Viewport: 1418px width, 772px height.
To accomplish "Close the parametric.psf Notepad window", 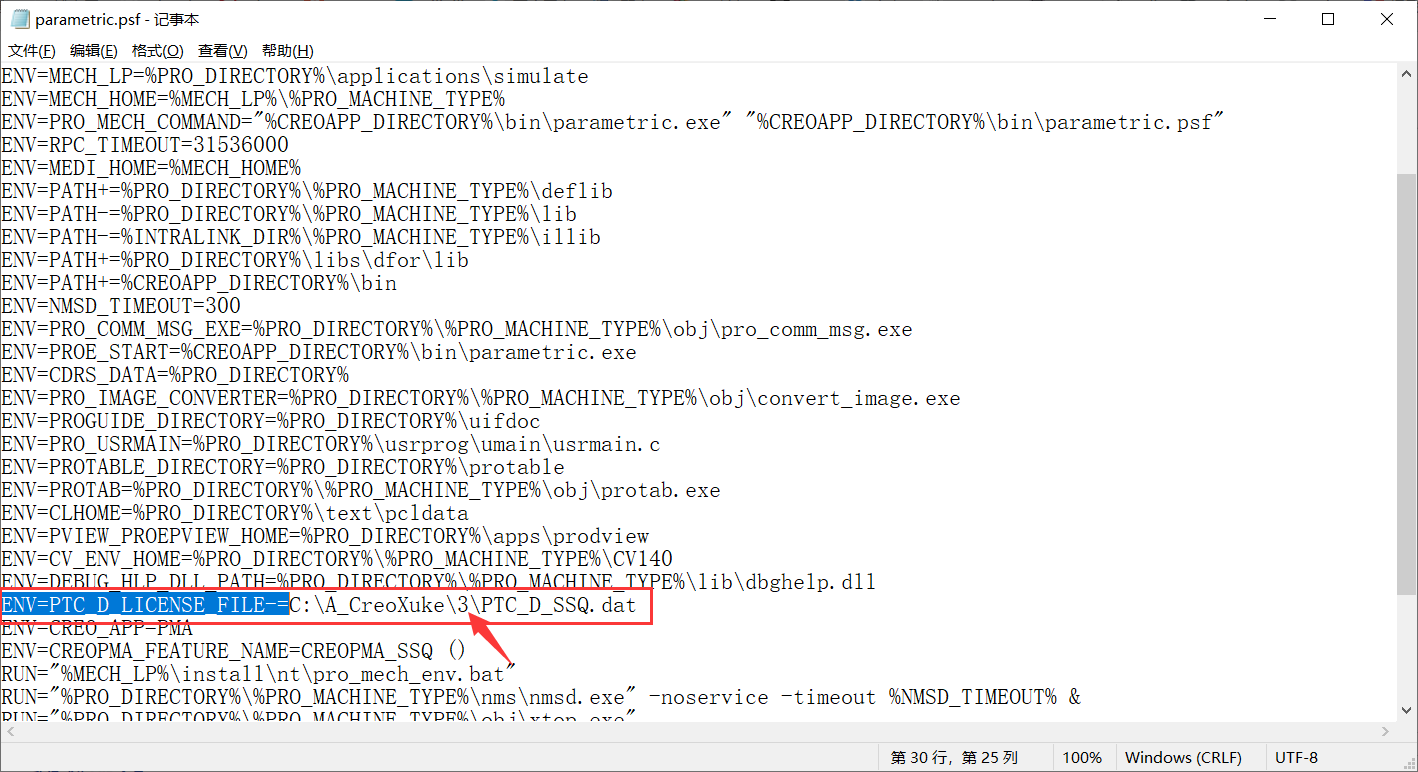I will click(1387, 19).
